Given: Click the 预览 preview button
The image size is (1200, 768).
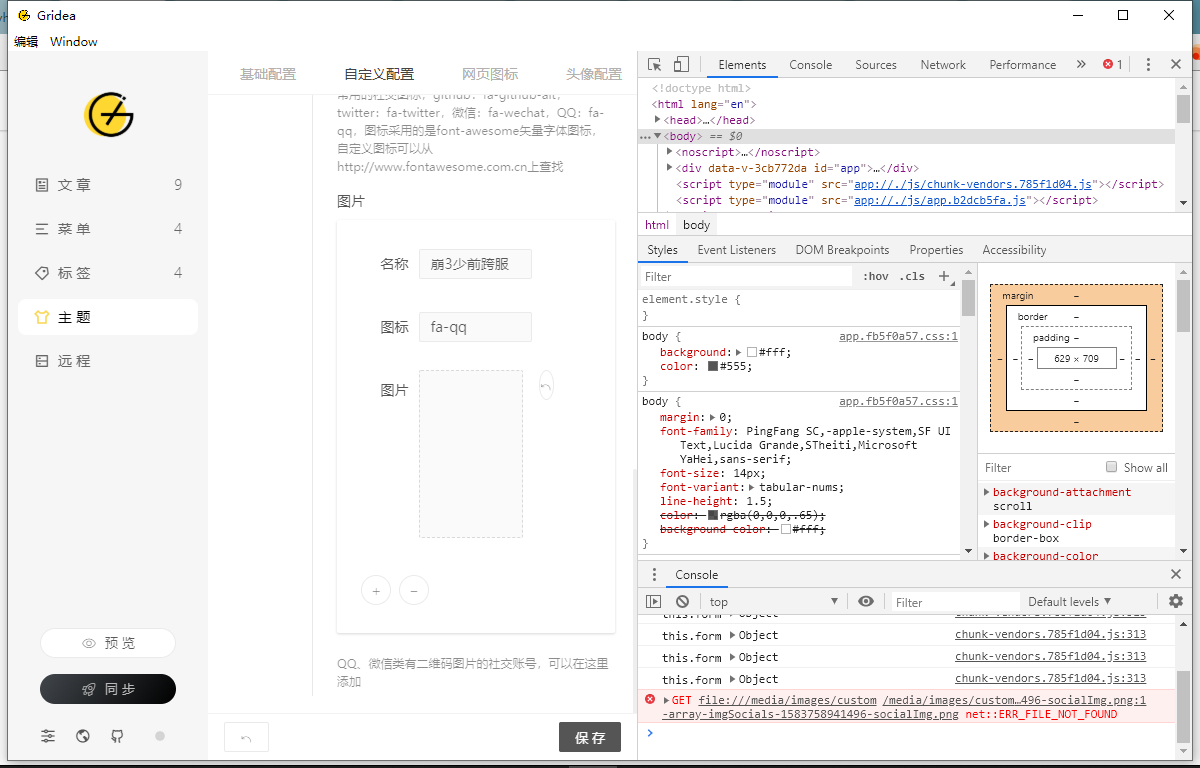Looking at the screenshot, I should point(108,643).
